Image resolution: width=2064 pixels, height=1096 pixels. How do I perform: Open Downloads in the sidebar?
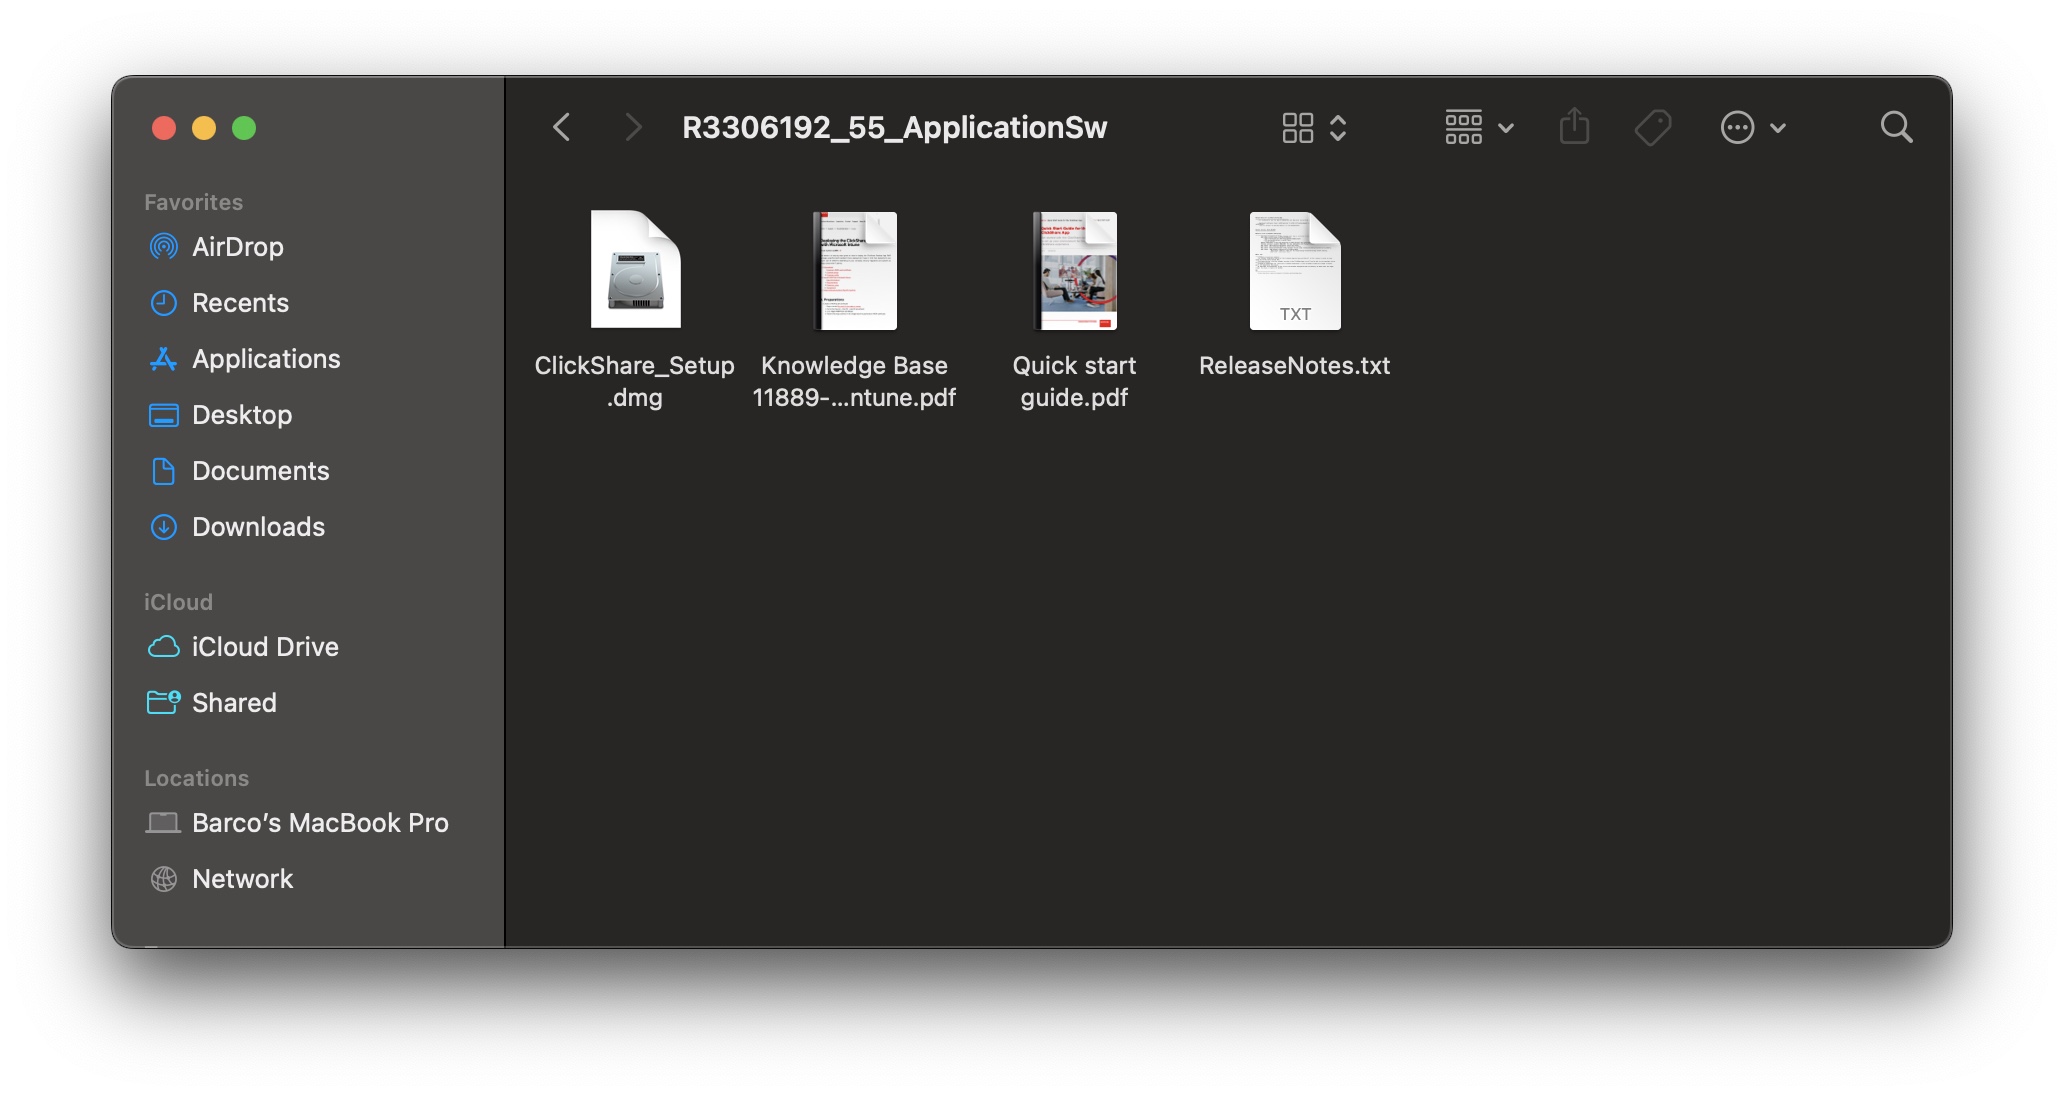pyautogui.click(x=258, y=527)
